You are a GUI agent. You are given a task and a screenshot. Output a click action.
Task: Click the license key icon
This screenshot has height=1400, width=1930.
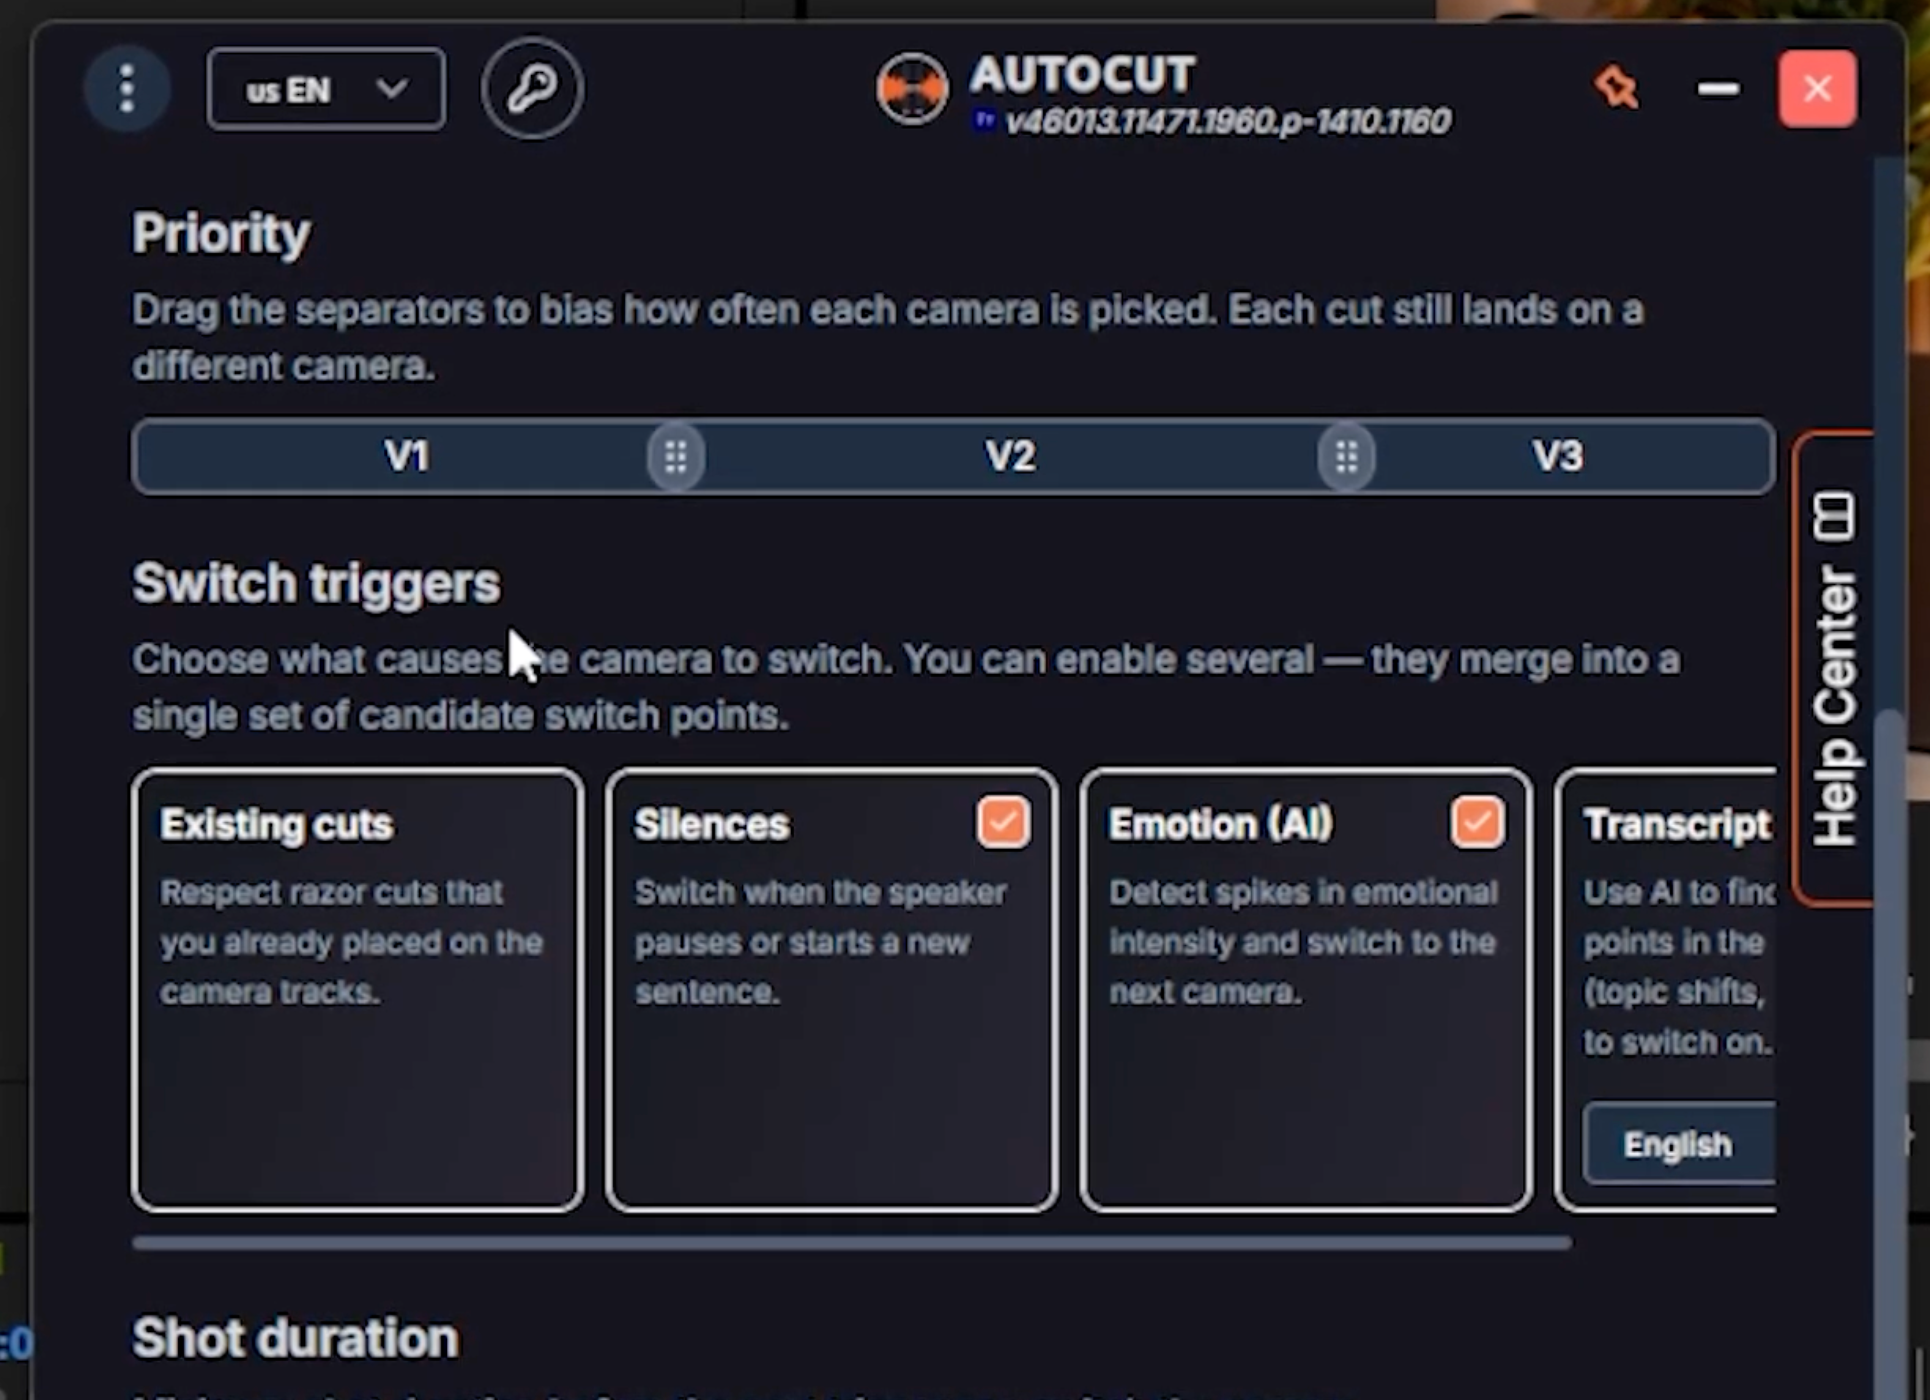[532, 89]
